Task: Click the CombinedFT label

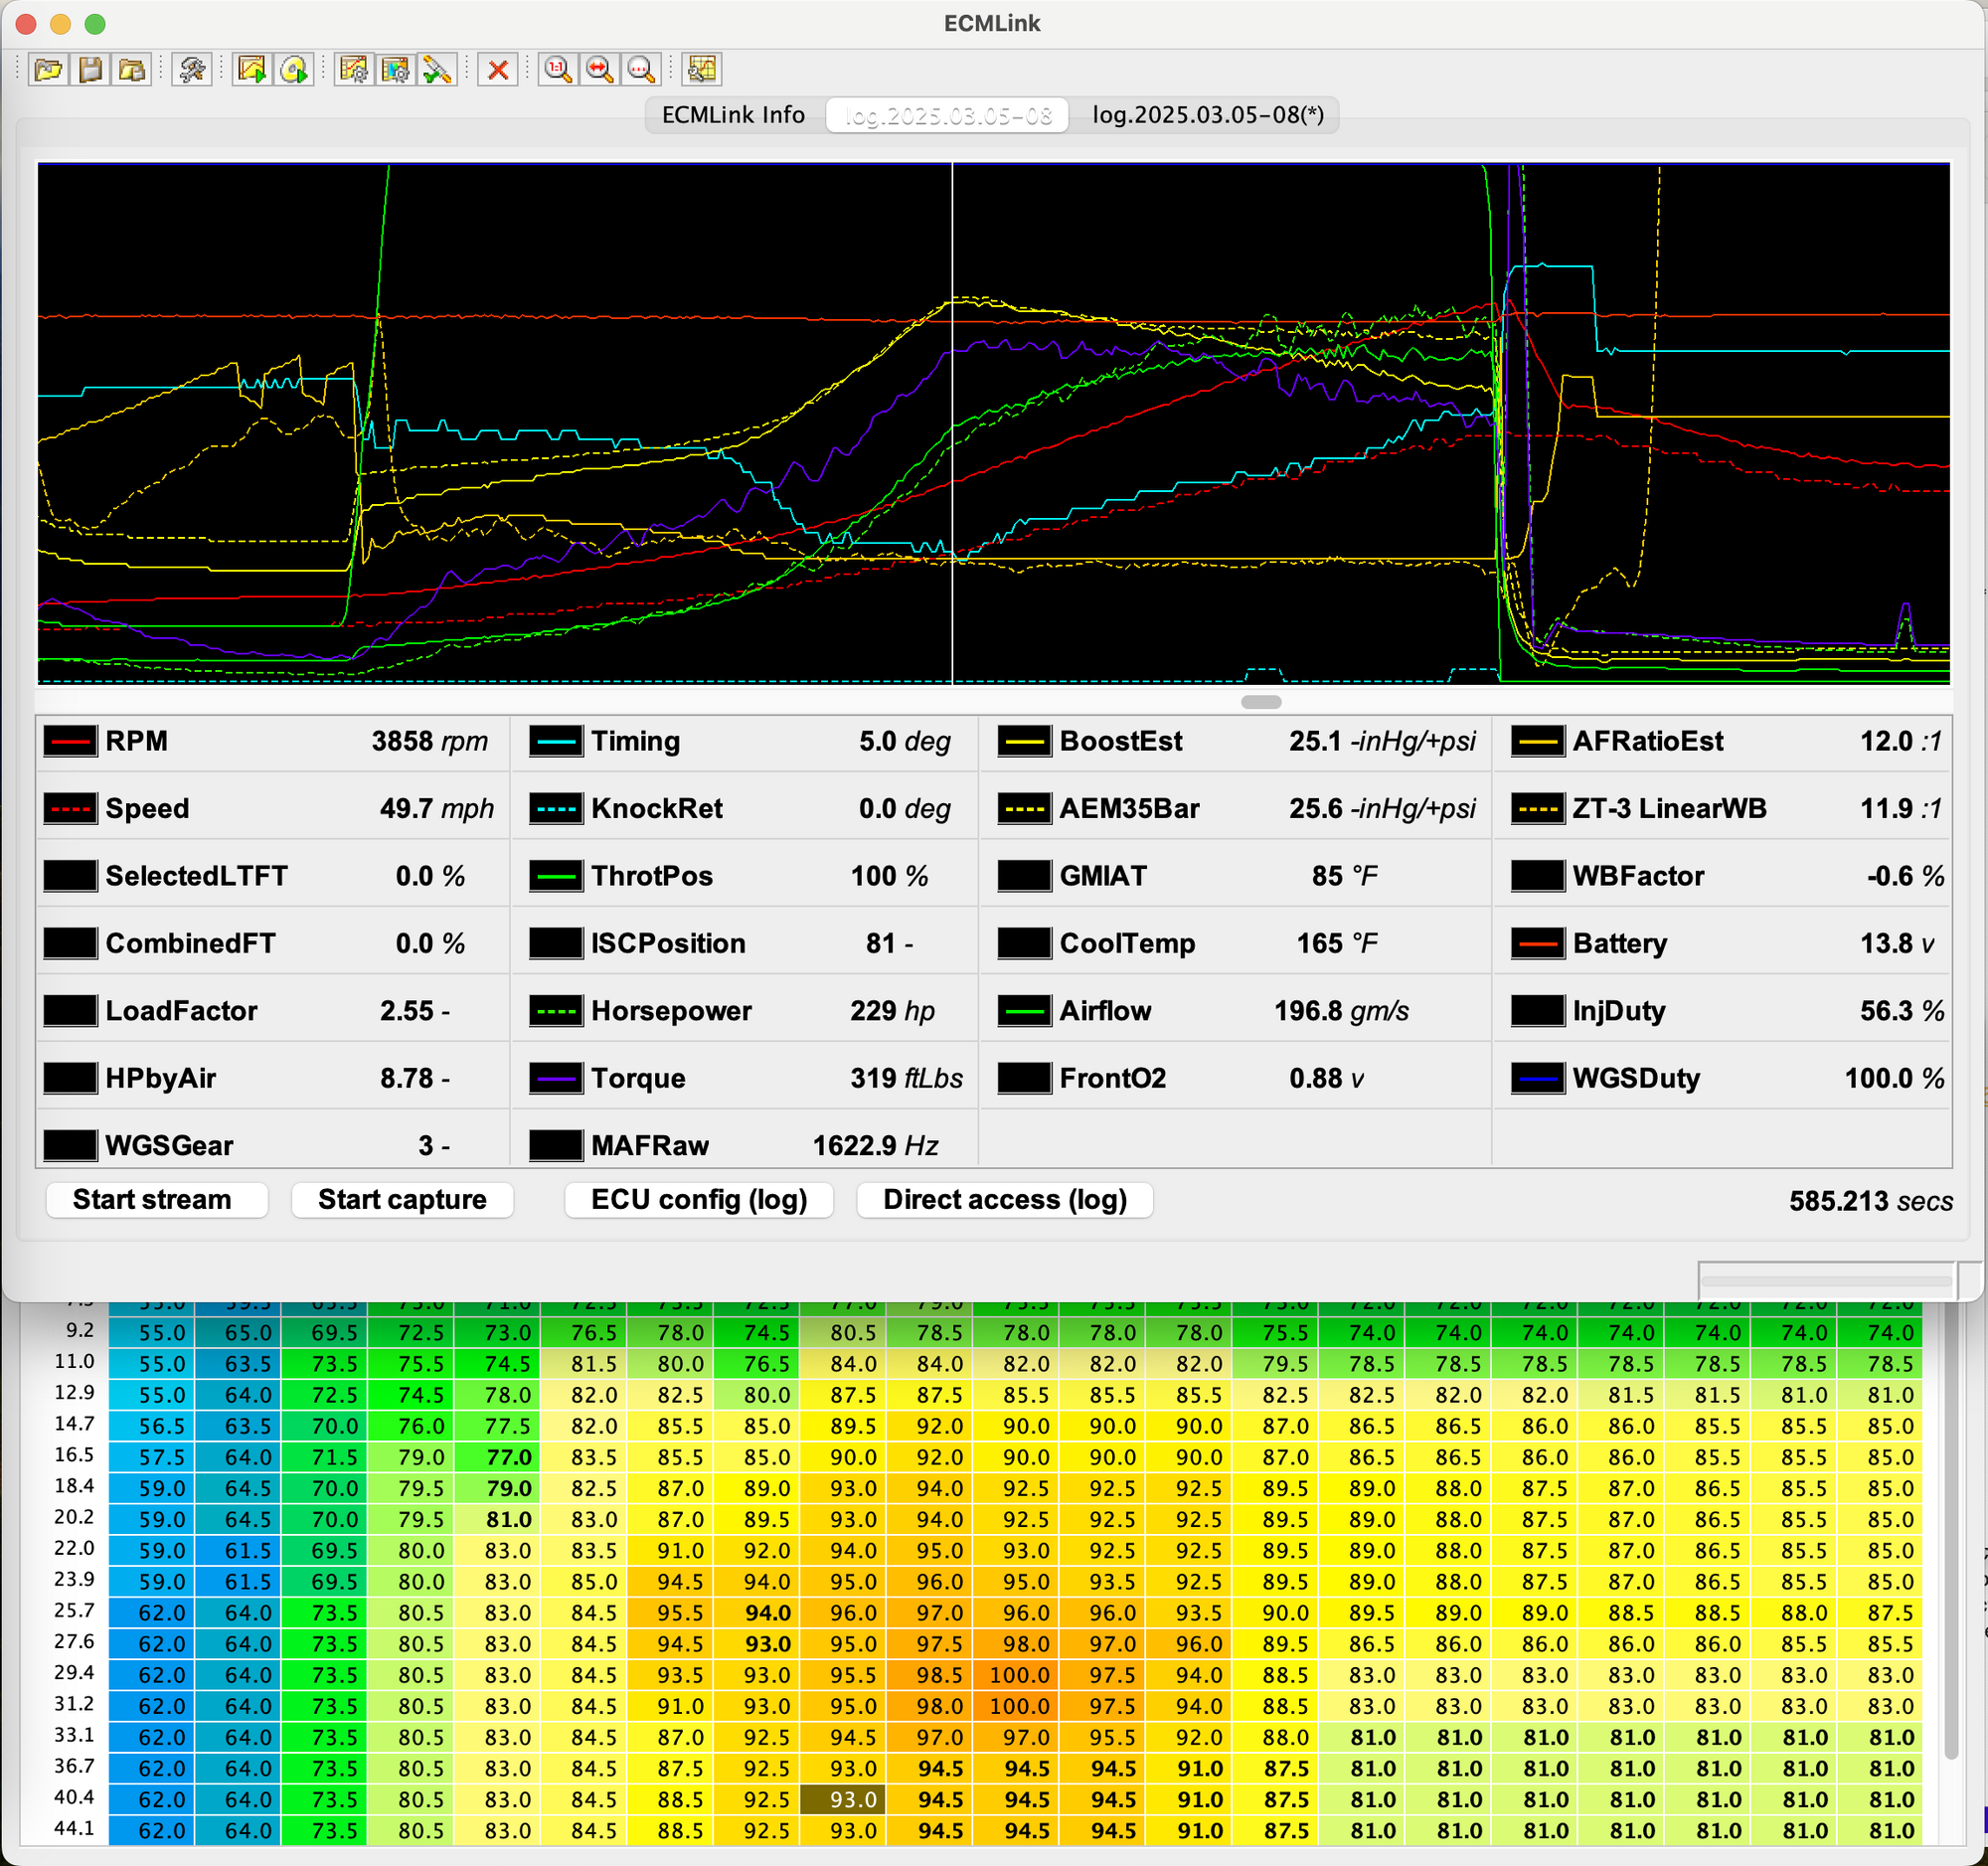Action: tap(190, 943)
